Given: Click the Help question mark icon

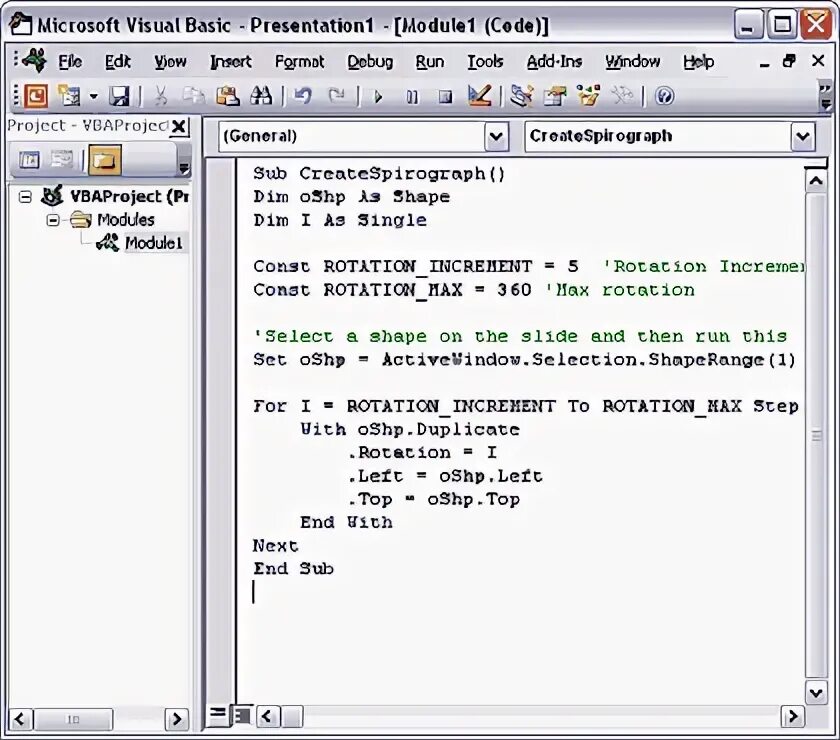Looking at the screenshot, I should coord(665,96).
